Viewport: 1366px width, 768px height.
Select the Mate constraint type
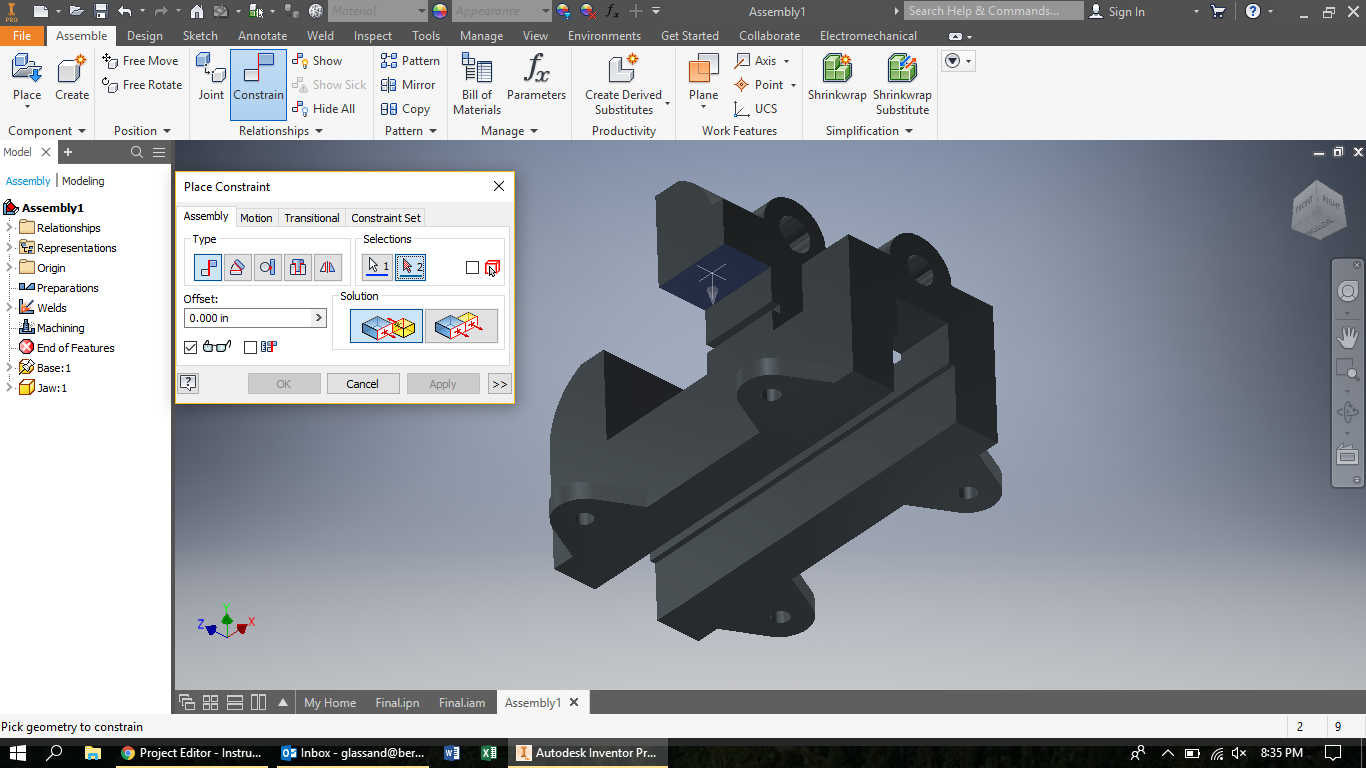(208, 267)
